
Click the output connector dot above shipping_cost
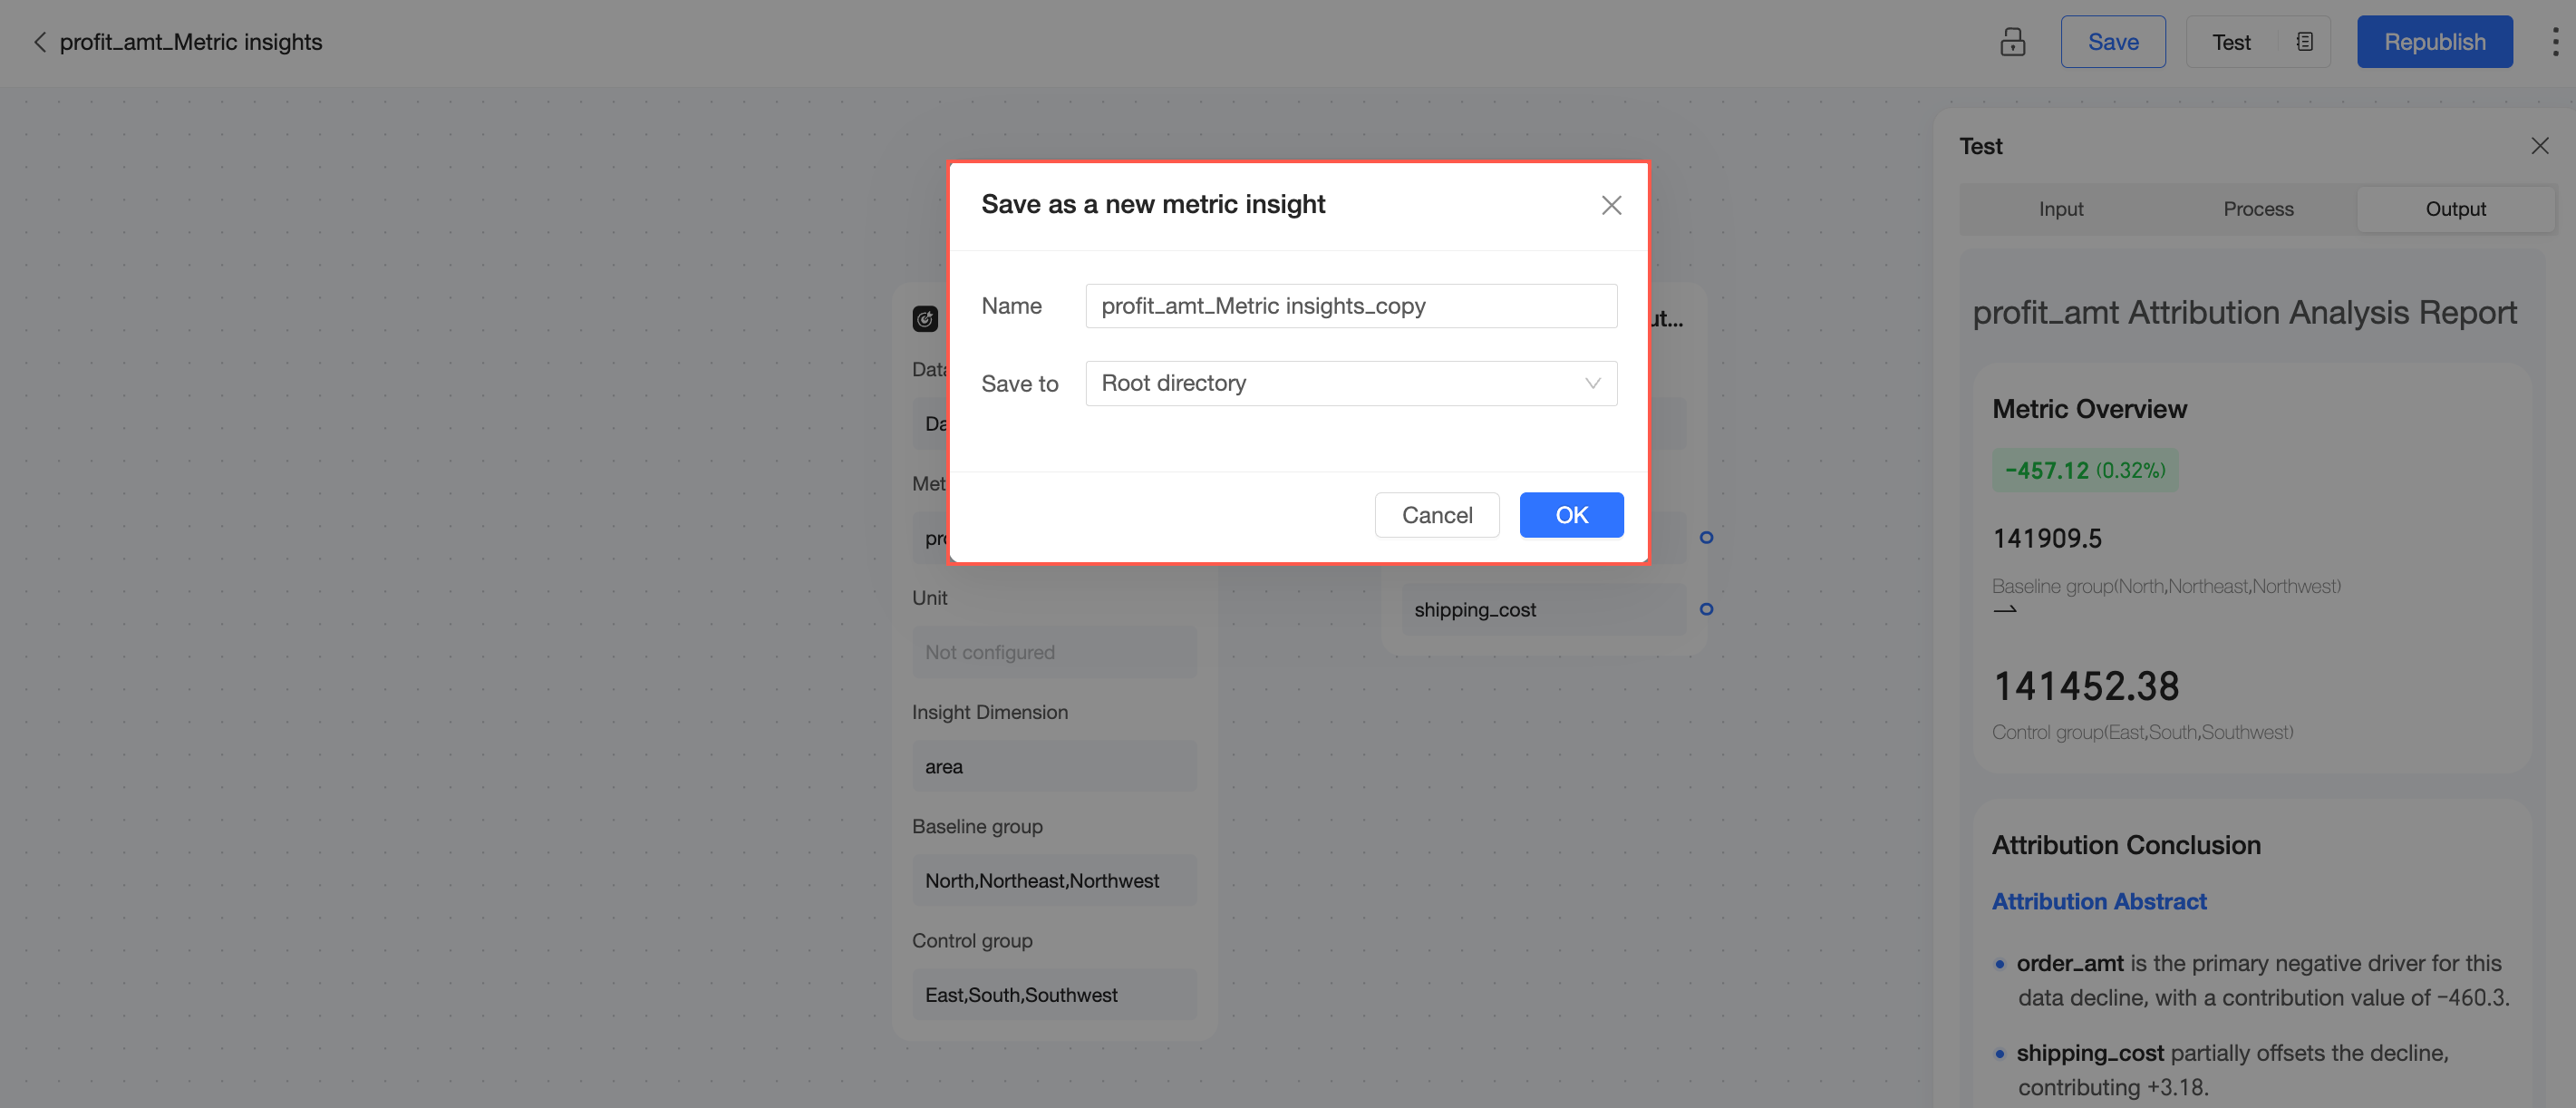1706,538
